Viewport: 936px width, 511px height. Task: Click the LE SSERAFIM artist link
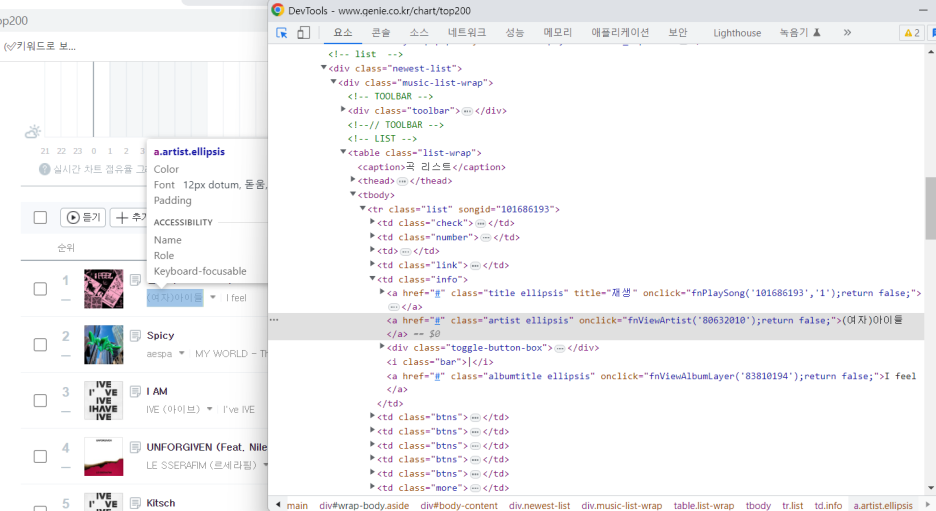click(x=202, y=466)
